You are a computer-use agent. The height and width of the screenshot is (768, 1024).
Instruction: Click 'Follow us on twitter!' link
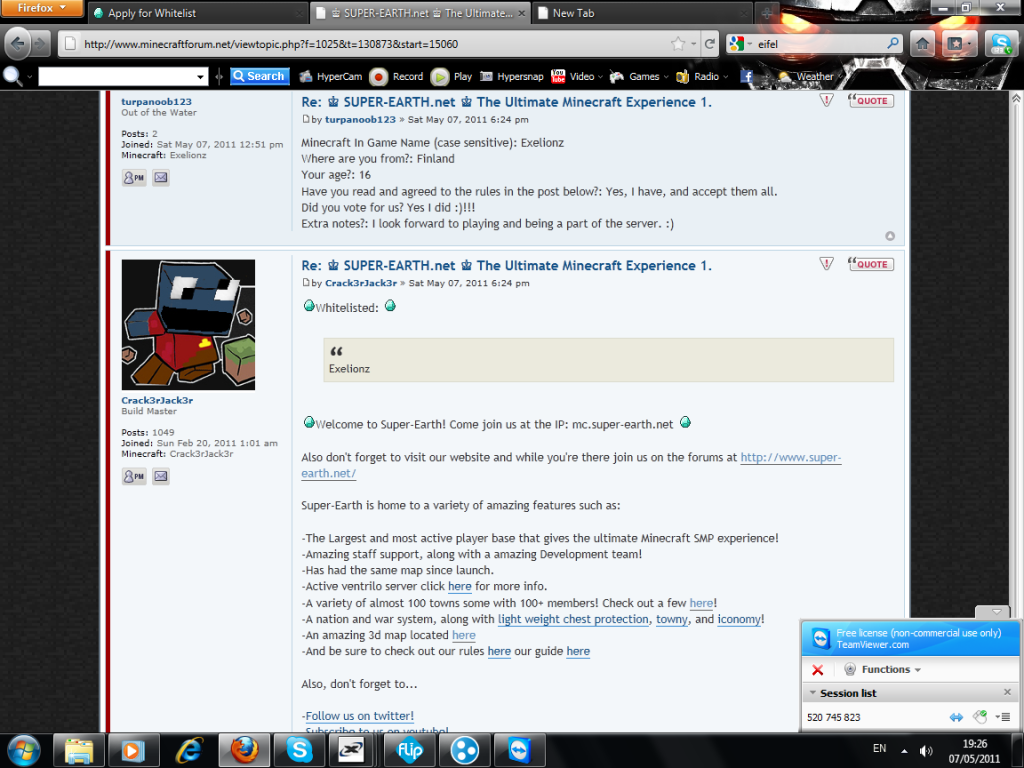click(360, 716)
